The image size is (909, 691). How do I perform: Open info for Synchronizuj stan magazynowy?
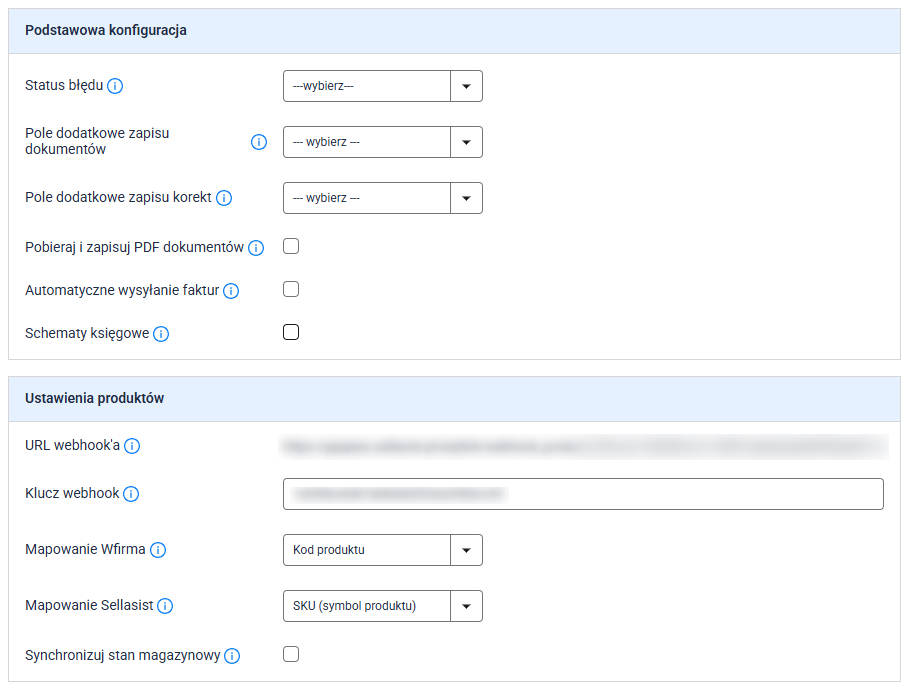(232, 656)
